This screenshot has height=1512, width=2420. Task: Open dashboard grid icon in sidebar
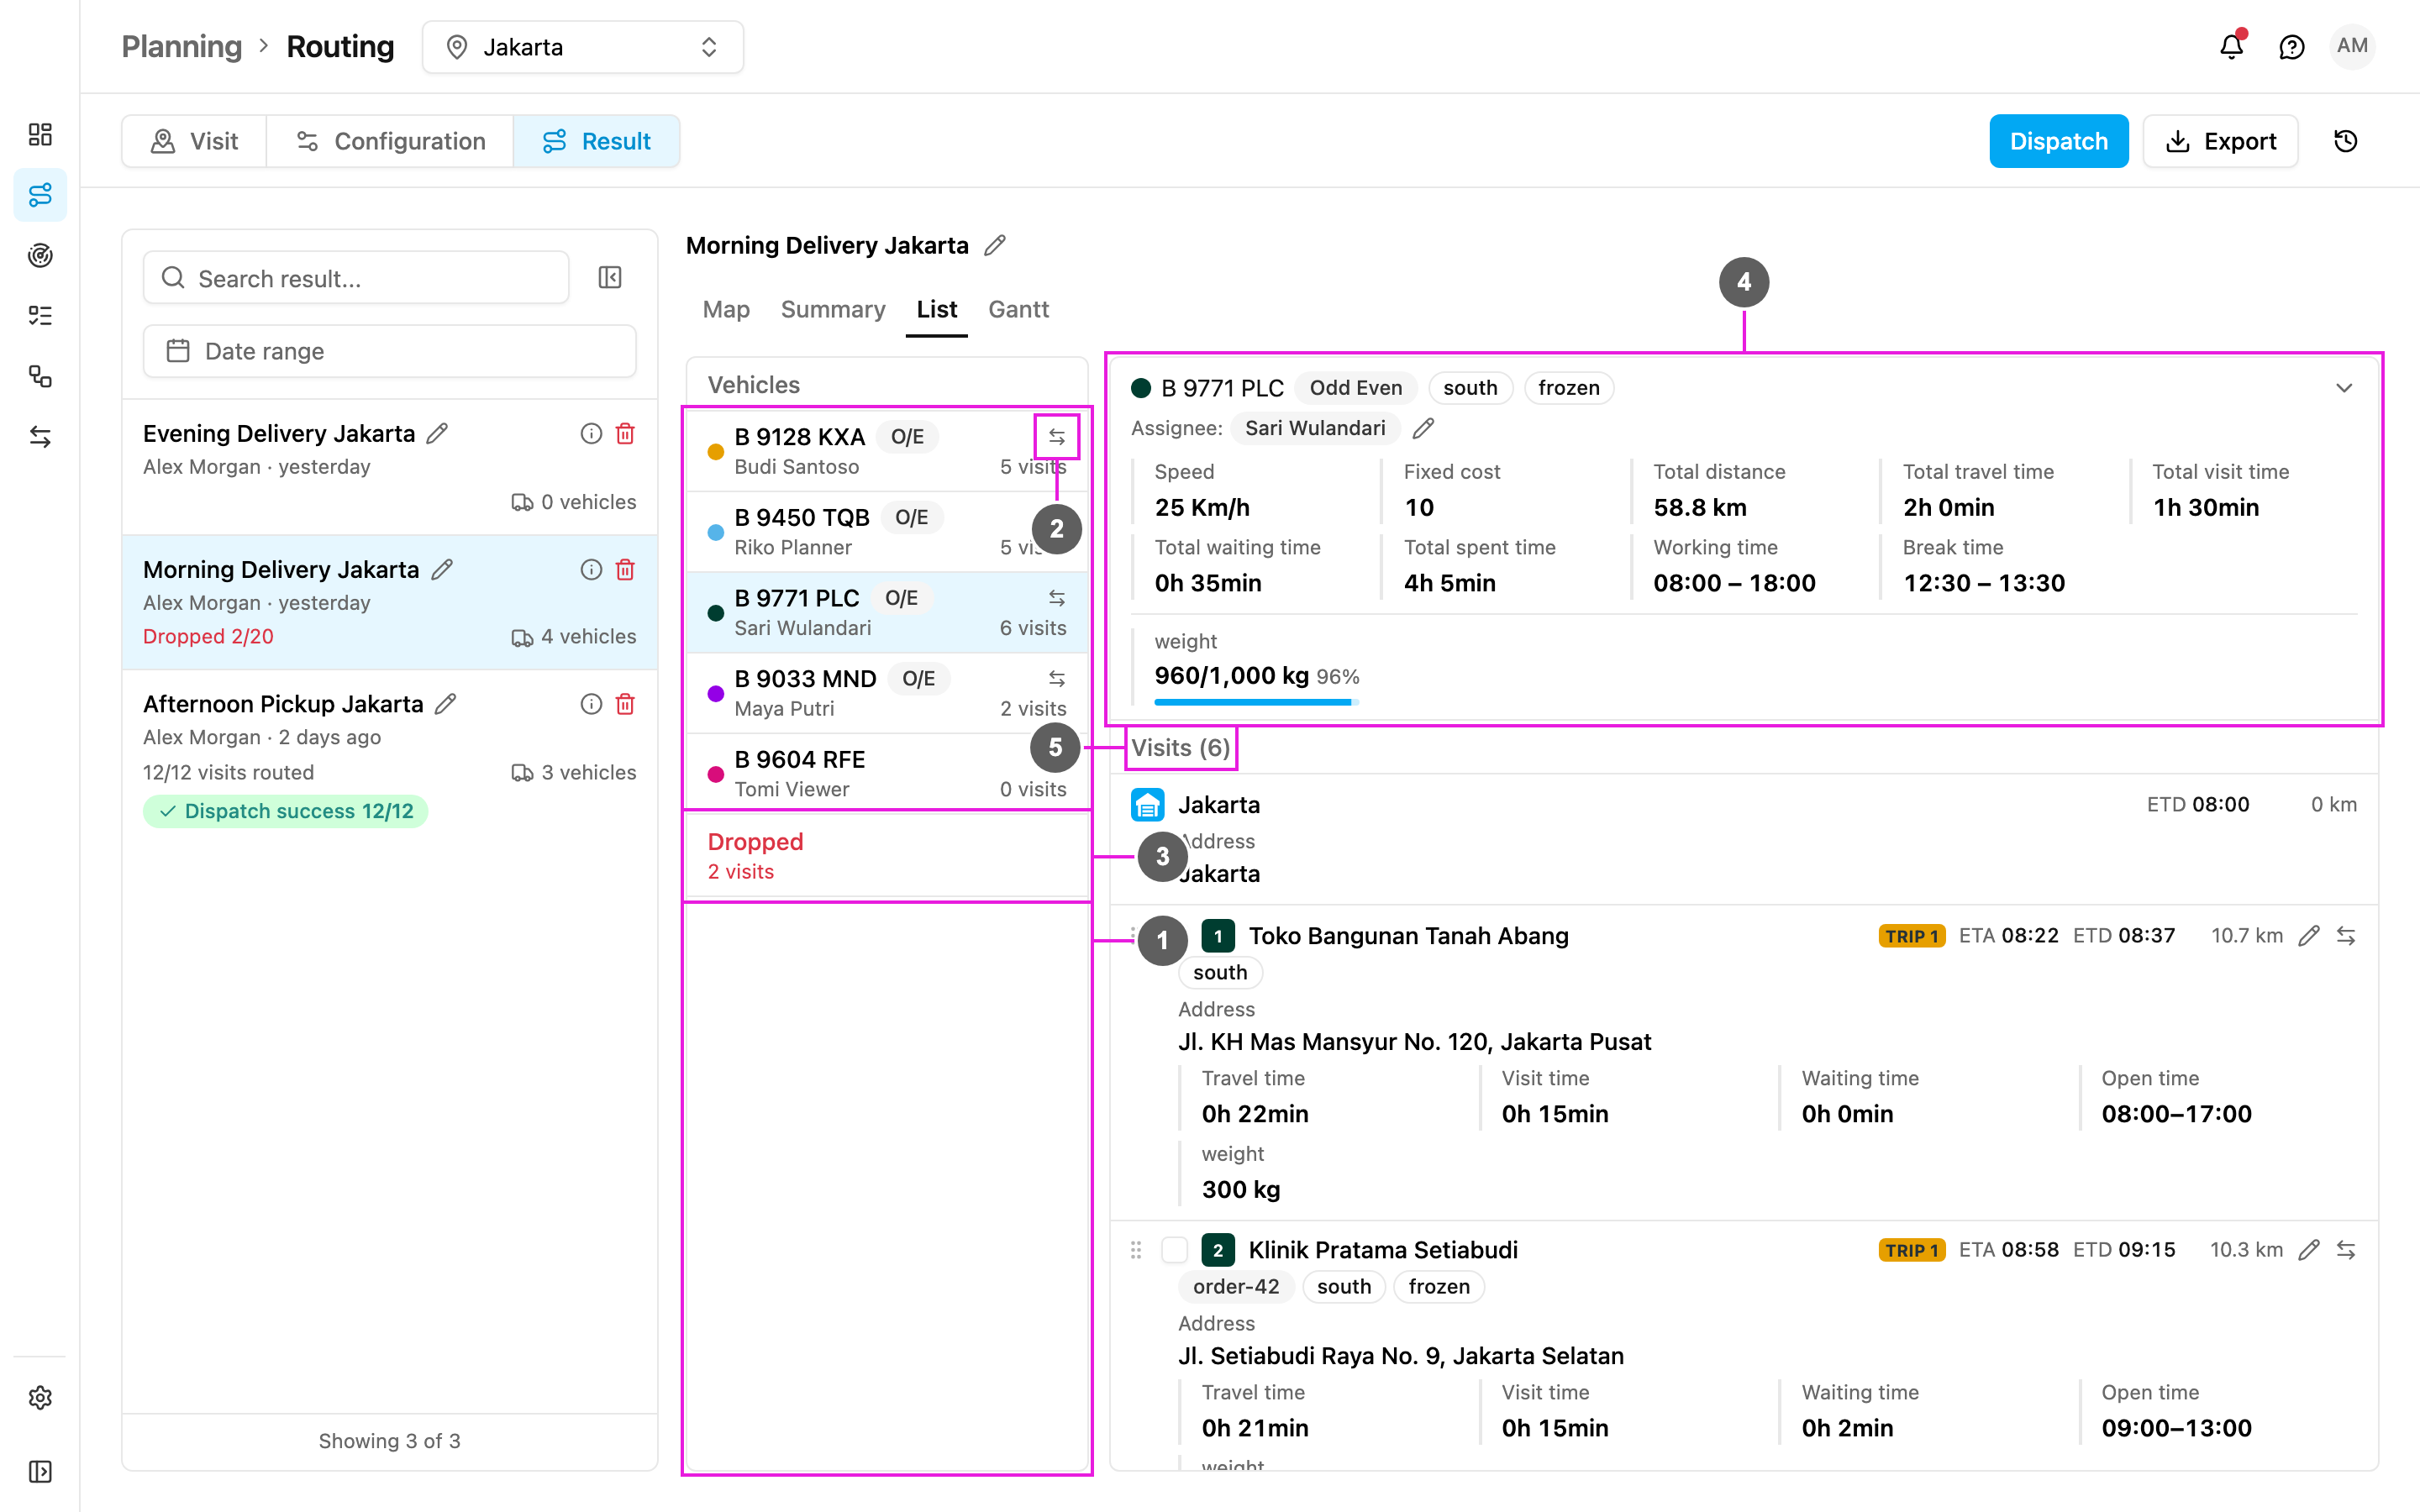pyautogui.click(x=40, y=134)
